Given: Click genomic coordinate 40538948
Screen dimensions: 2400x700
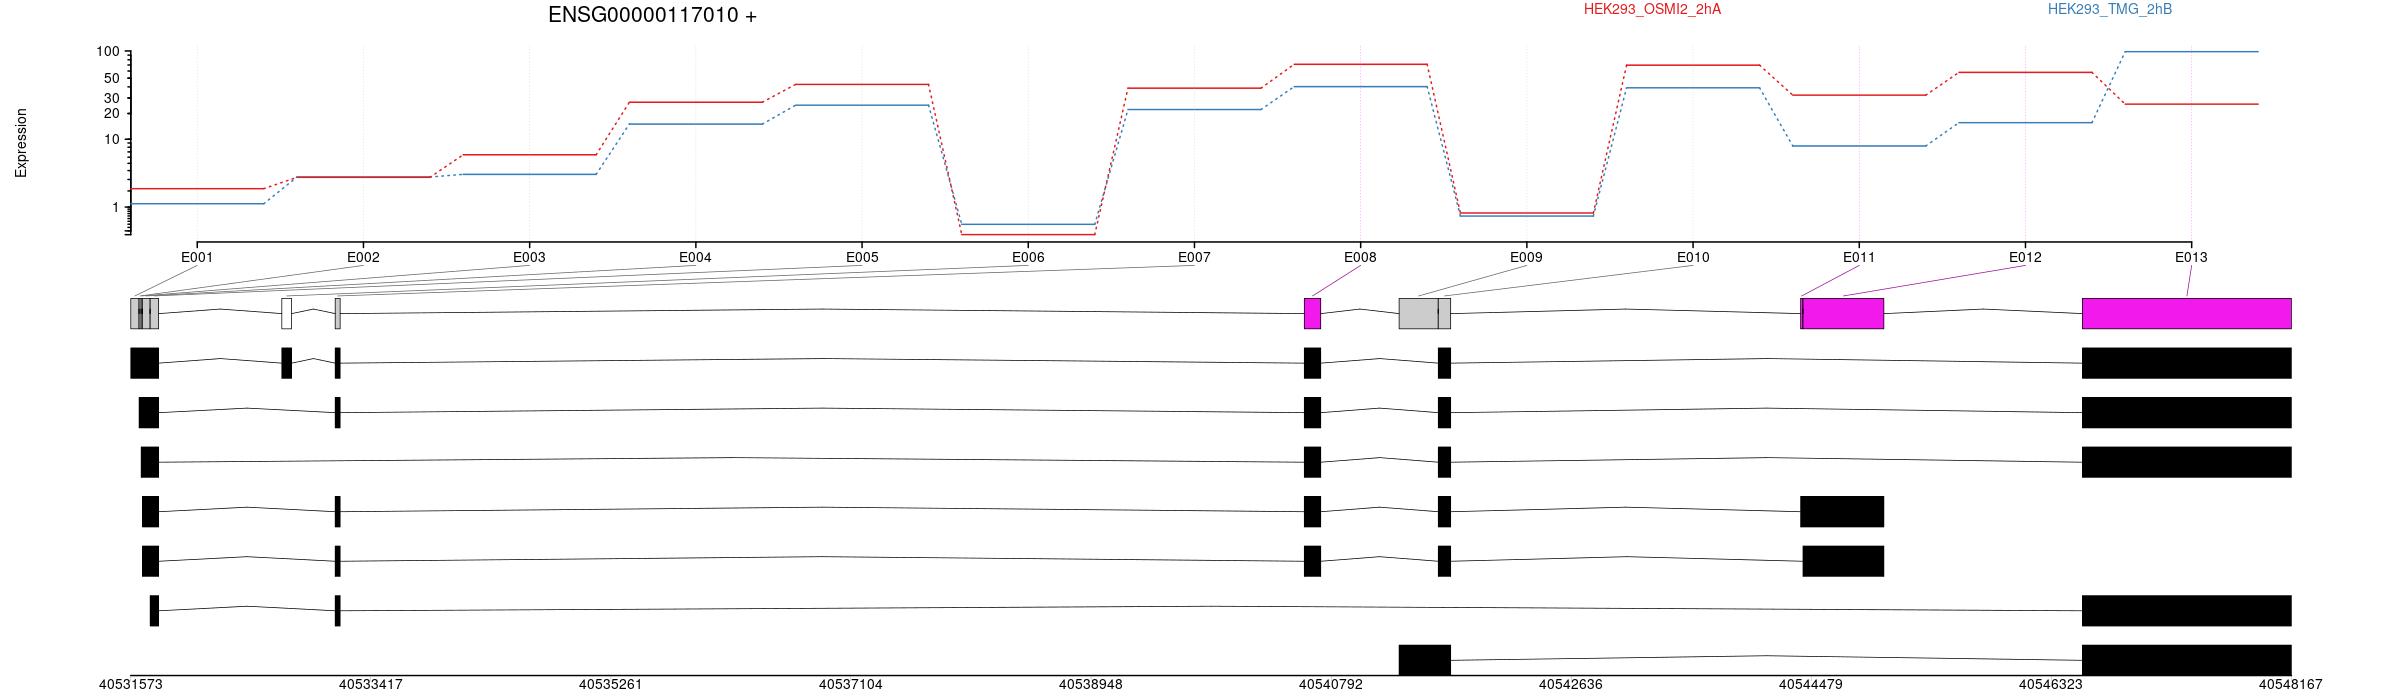Looking at the screenshot, I should (x=1091, y=685).
